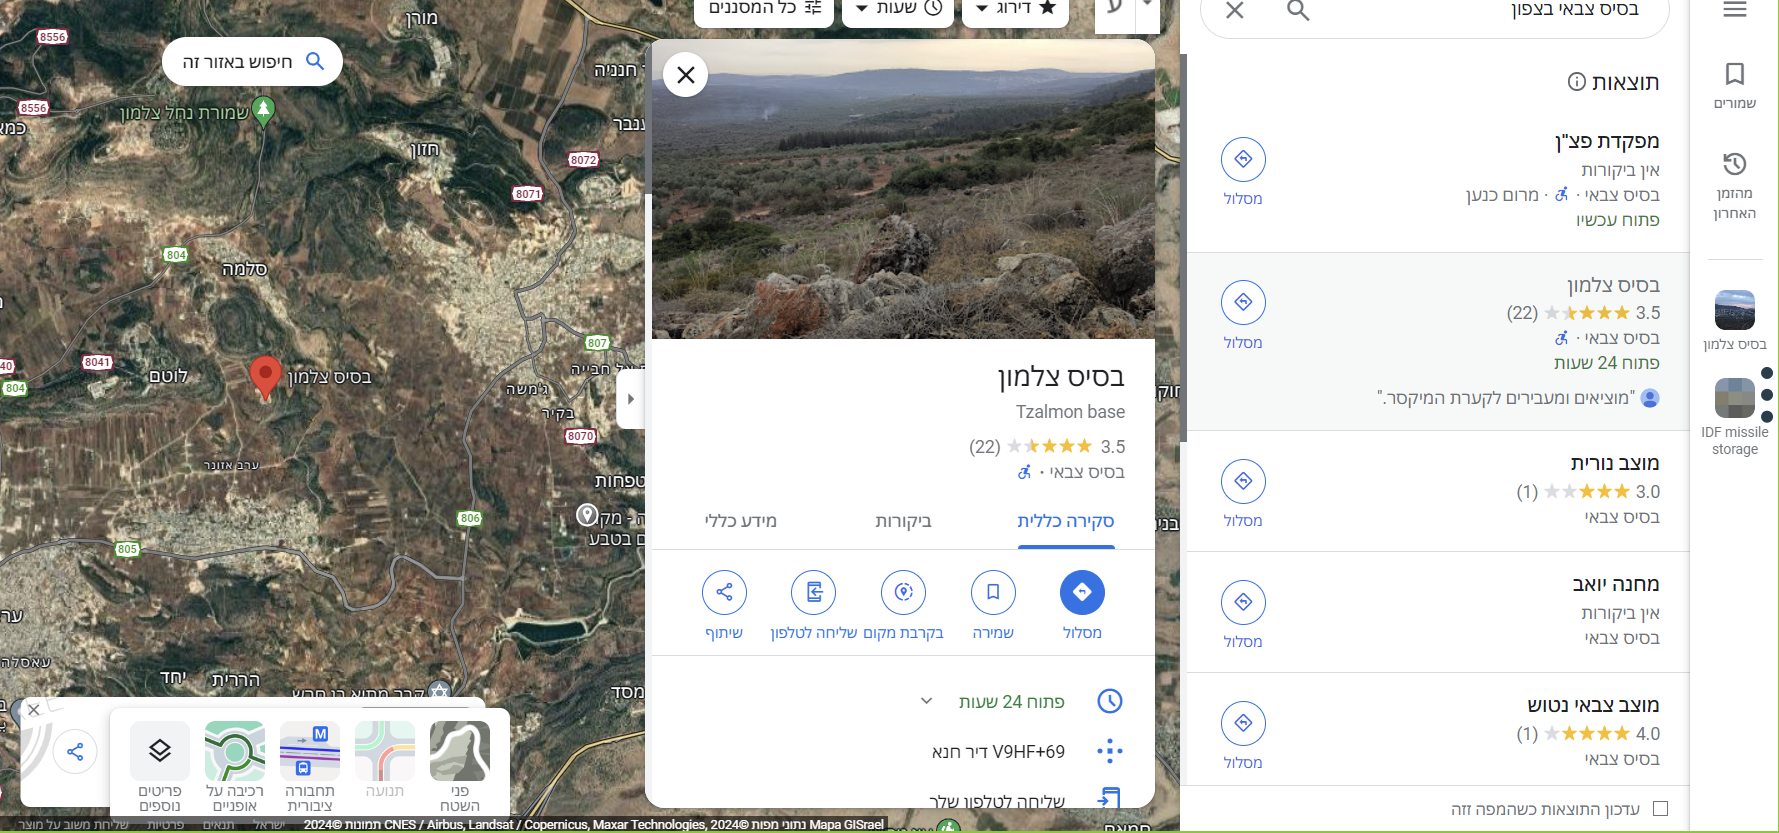
Task: Open the Saved places bookmark icon
Action: [1735, 74]
